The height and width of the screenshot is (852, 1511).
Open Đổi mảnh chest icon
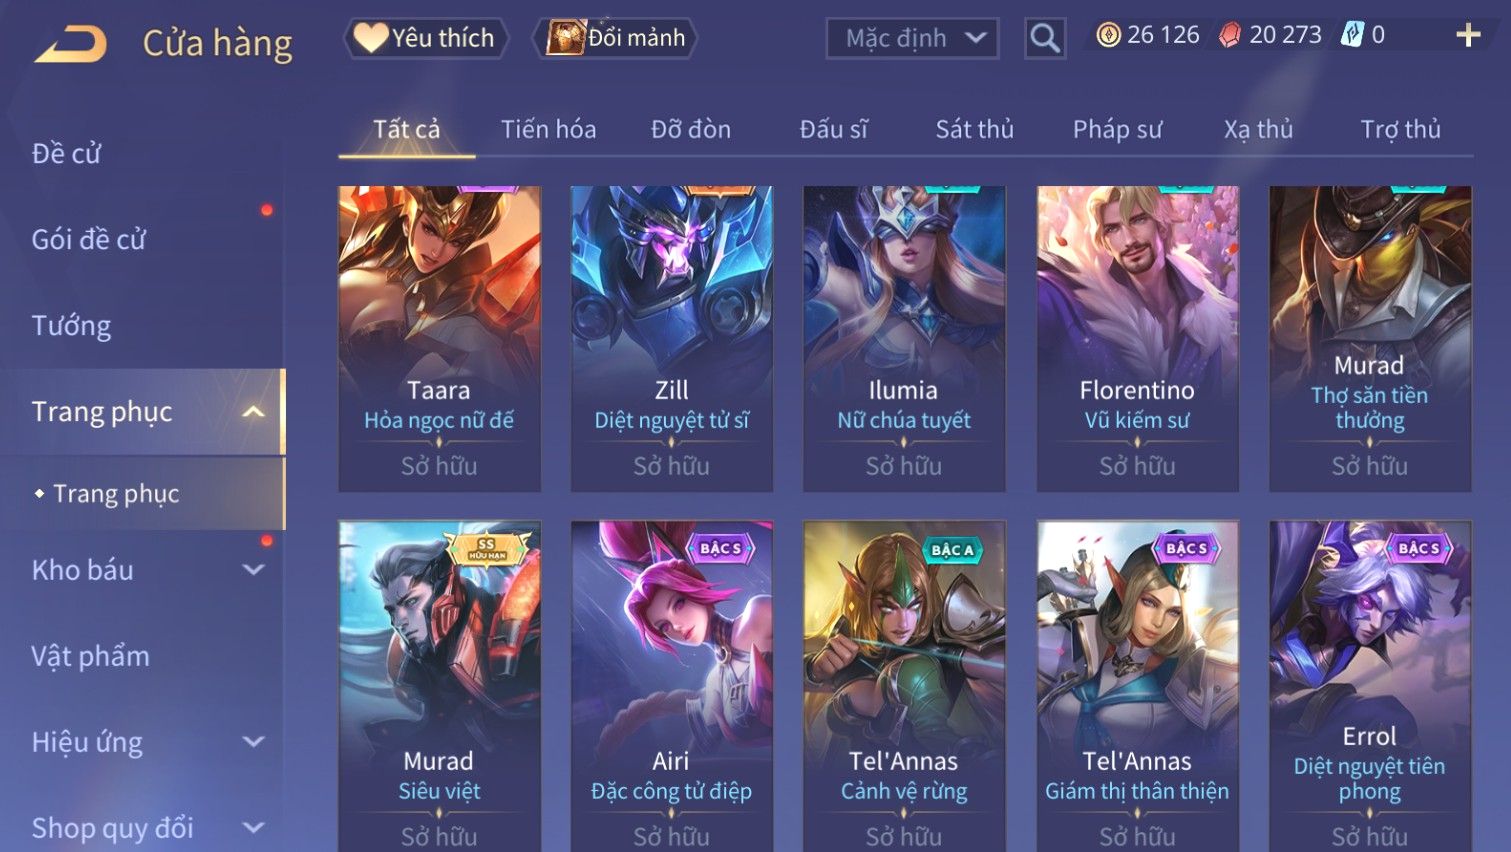click(x=615, y=38)
